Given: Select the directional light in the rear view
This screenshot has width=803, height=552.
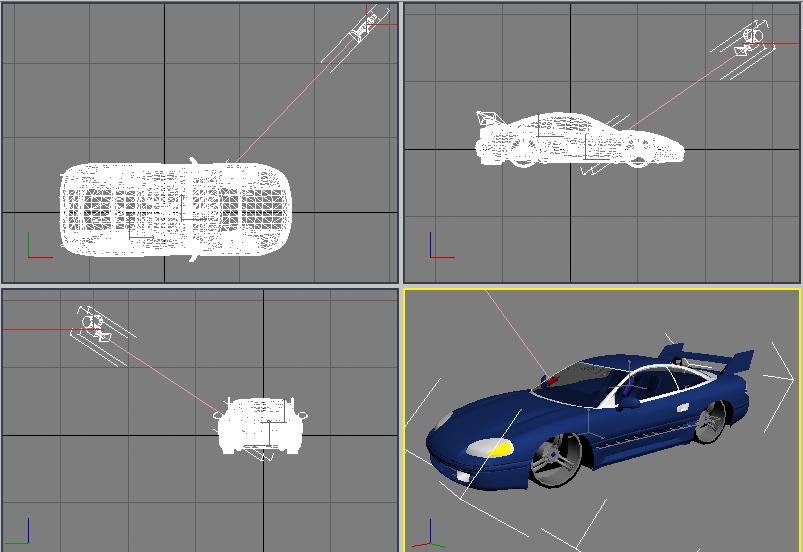Looking at the screenshot, I should click(x=96, y=327).
